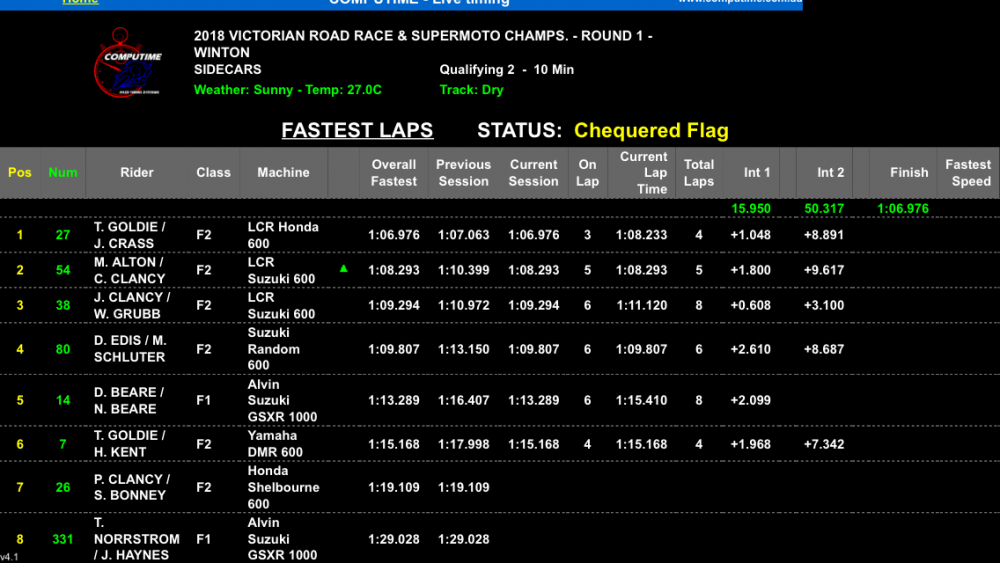1000x563 pixels.
Task: Click the Machine column header
Action: pyautogui.click(x=283, y=173)
